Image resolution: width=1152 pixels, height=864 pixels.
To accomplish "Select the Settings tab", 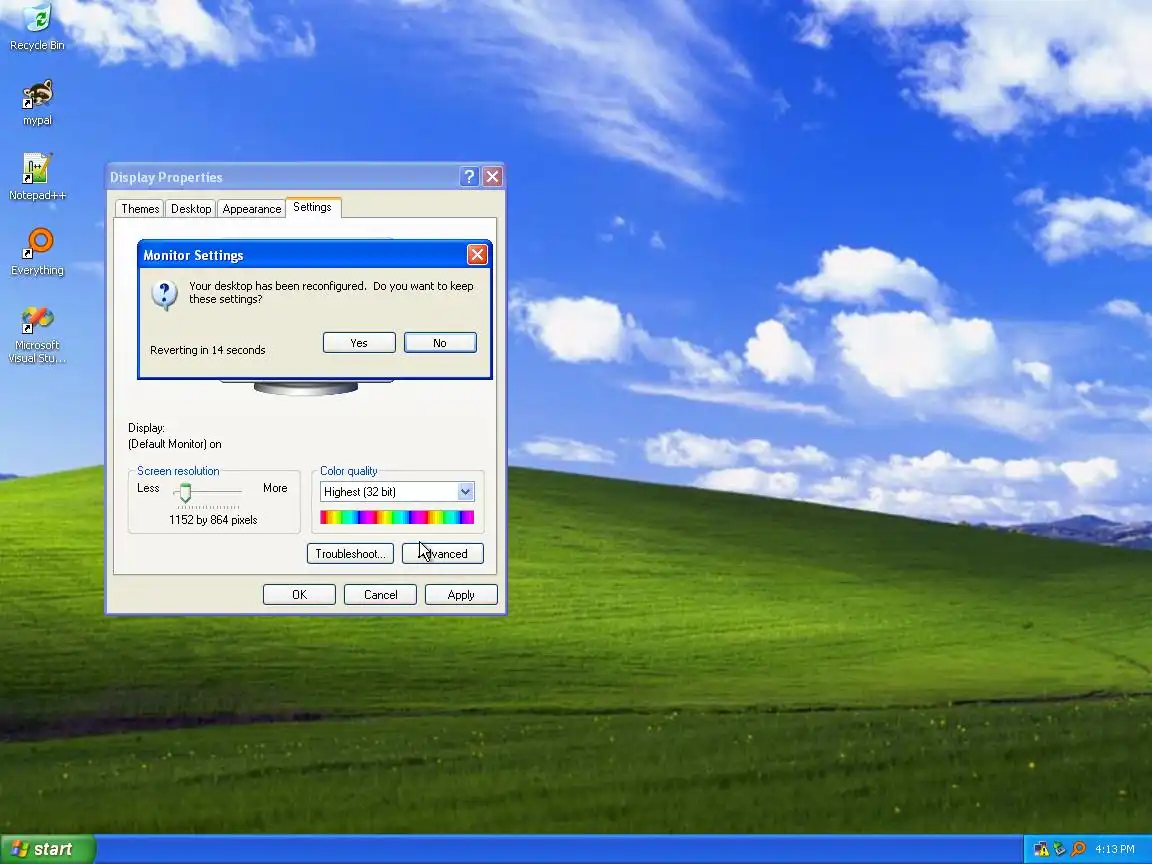I will point(312,207).
